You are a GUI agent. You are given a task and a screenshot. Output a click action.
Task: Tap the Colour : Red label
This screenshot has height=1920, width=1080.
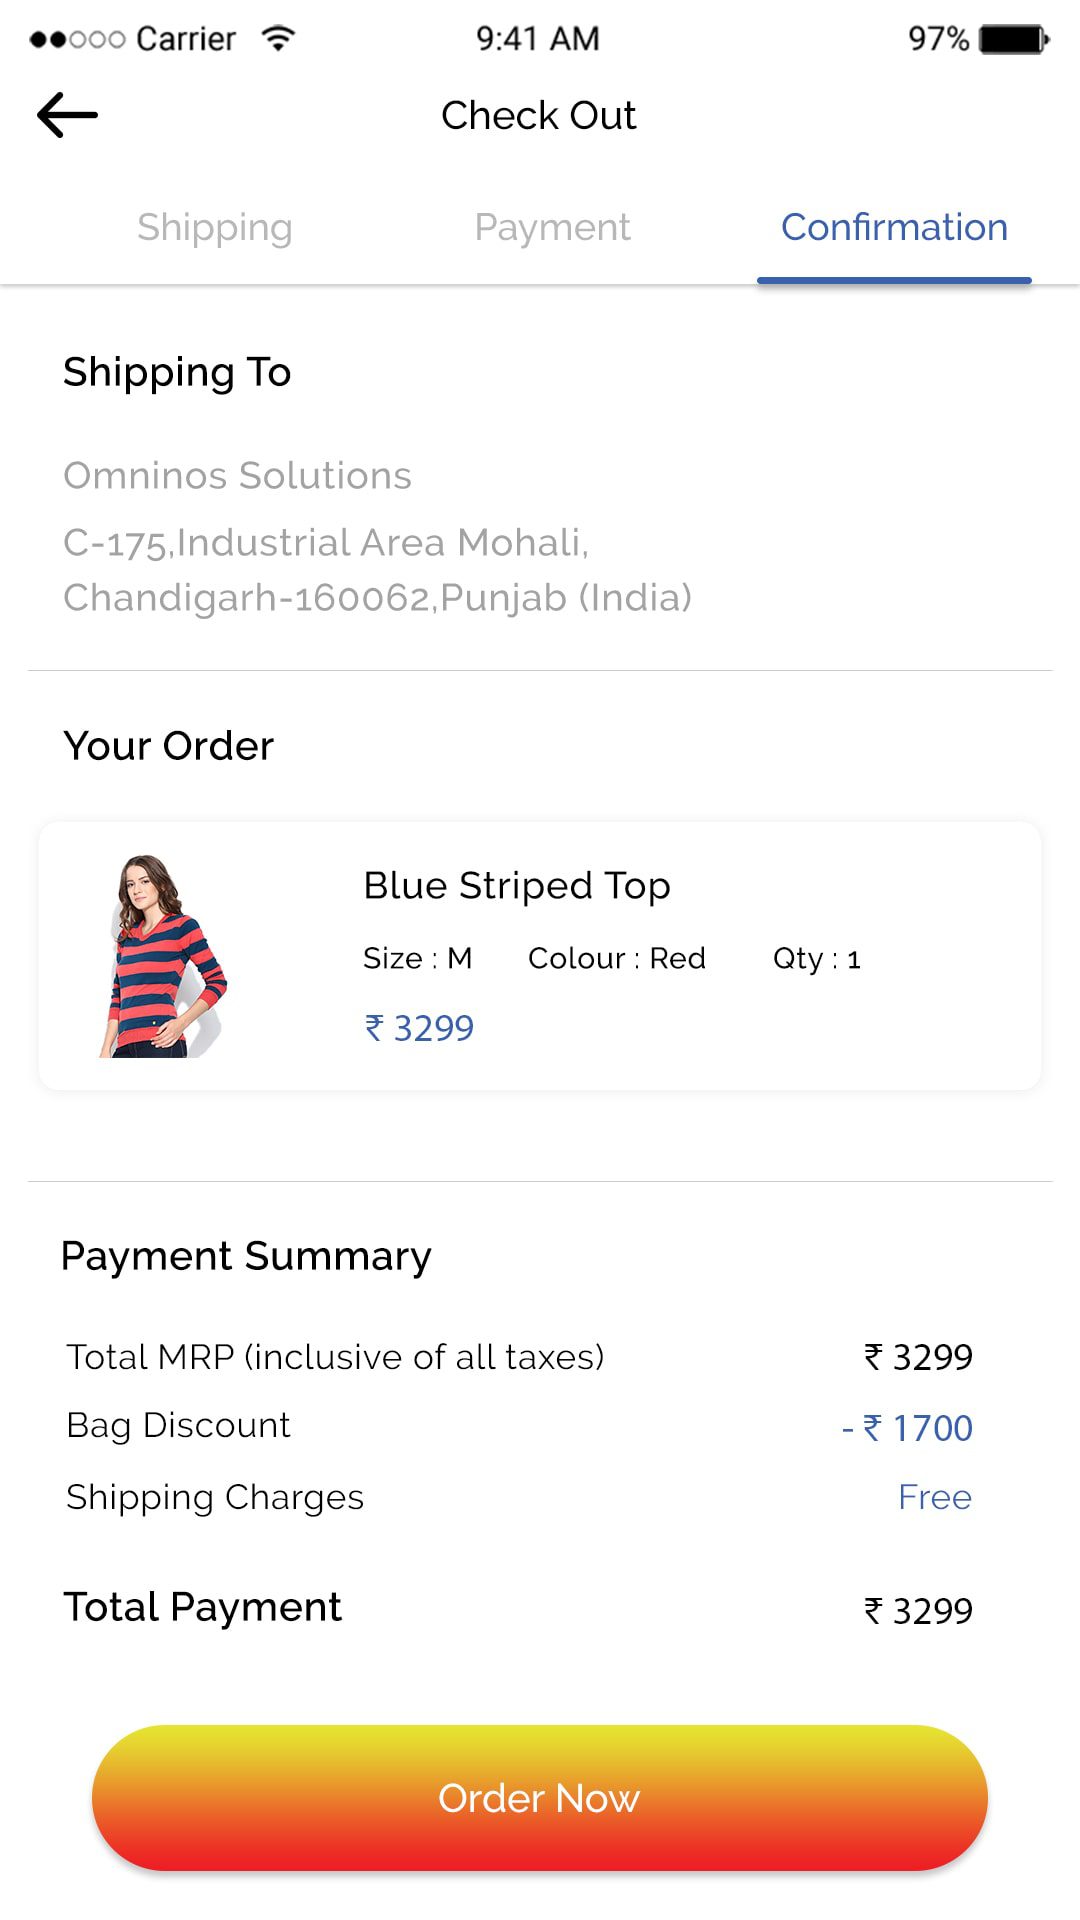tap(616, 959)
